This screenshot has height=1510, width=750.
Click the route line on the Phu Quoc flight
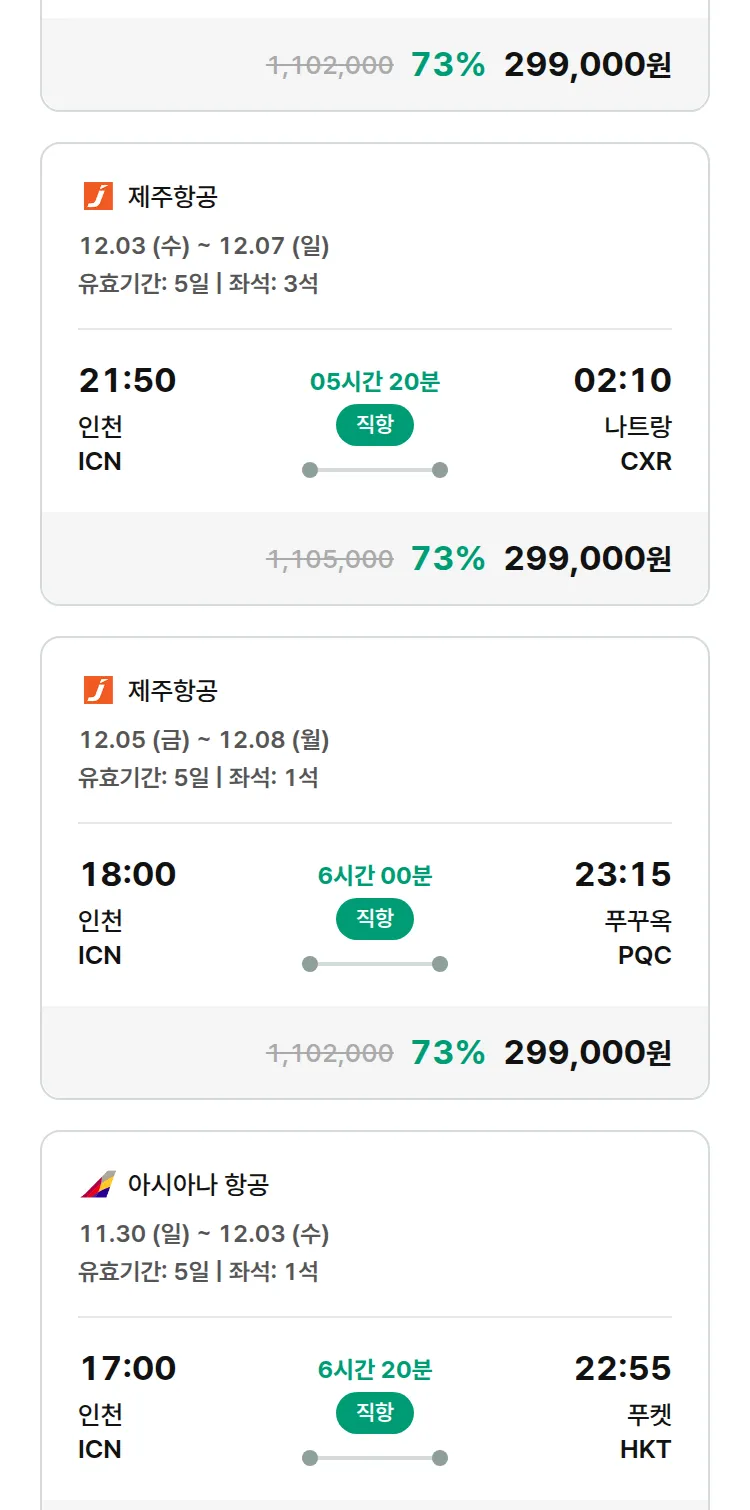(374, 964)
